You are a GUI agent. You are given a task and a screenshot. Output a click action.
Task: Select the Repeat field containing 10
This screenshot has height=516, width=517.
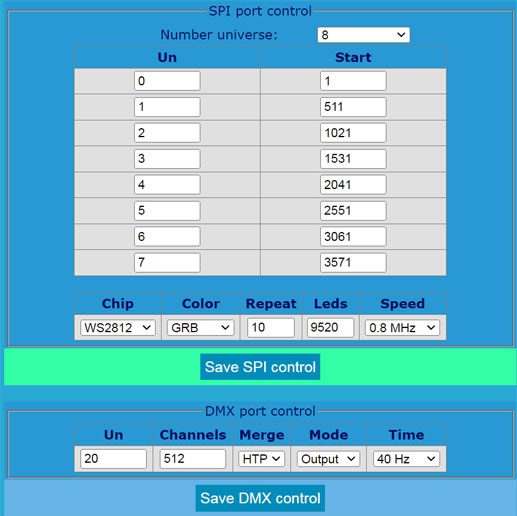click(x=271, y=327)
